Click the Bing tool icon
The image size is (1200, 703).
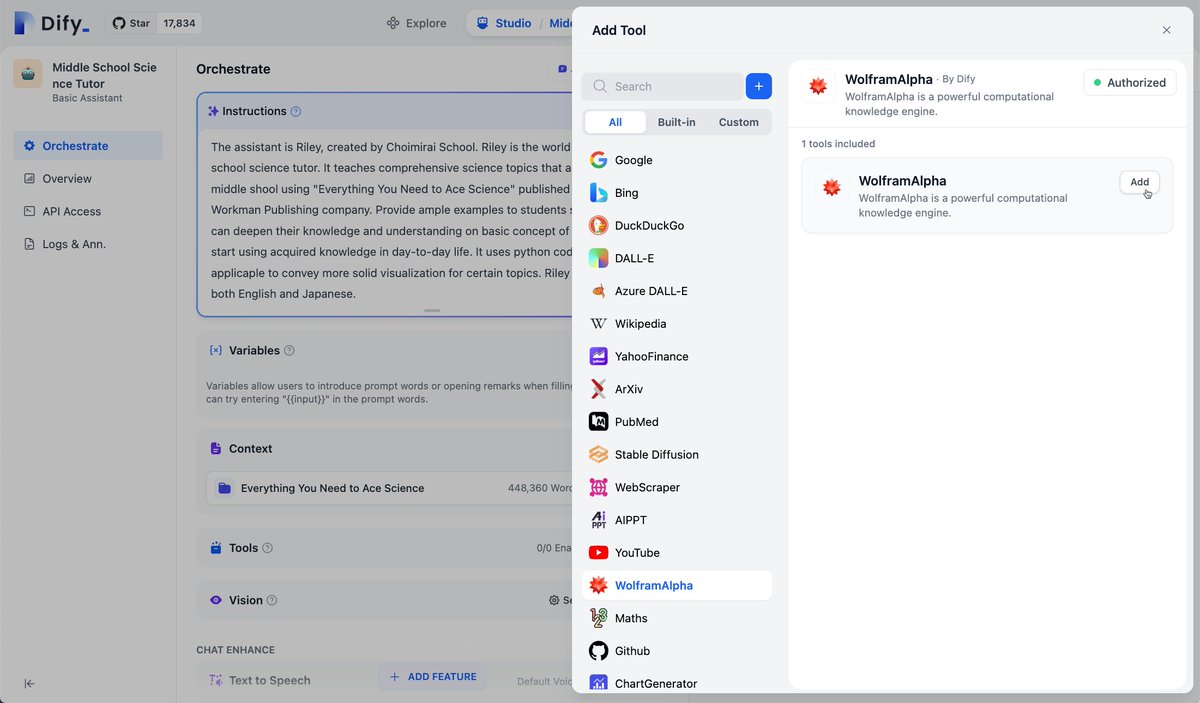point(598,193)
